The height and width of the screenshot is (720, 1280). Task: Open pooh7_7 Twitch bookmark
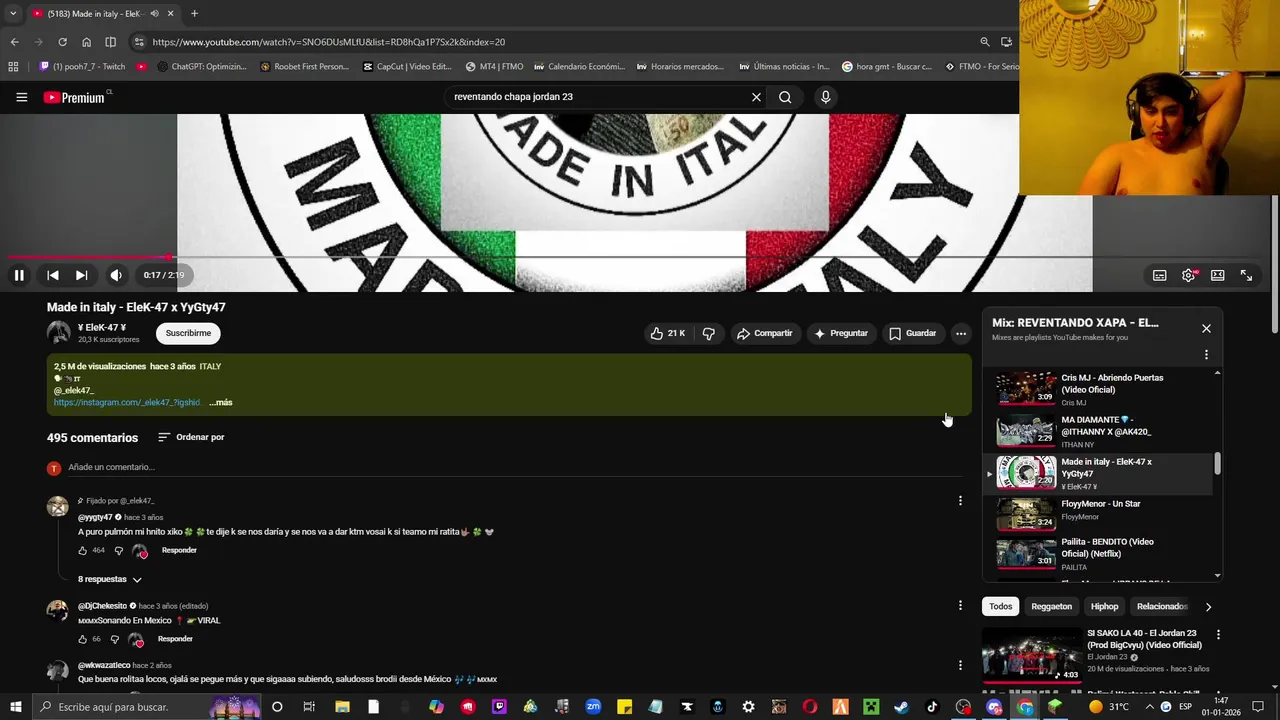pyautogui.click(x=82, y=67)
